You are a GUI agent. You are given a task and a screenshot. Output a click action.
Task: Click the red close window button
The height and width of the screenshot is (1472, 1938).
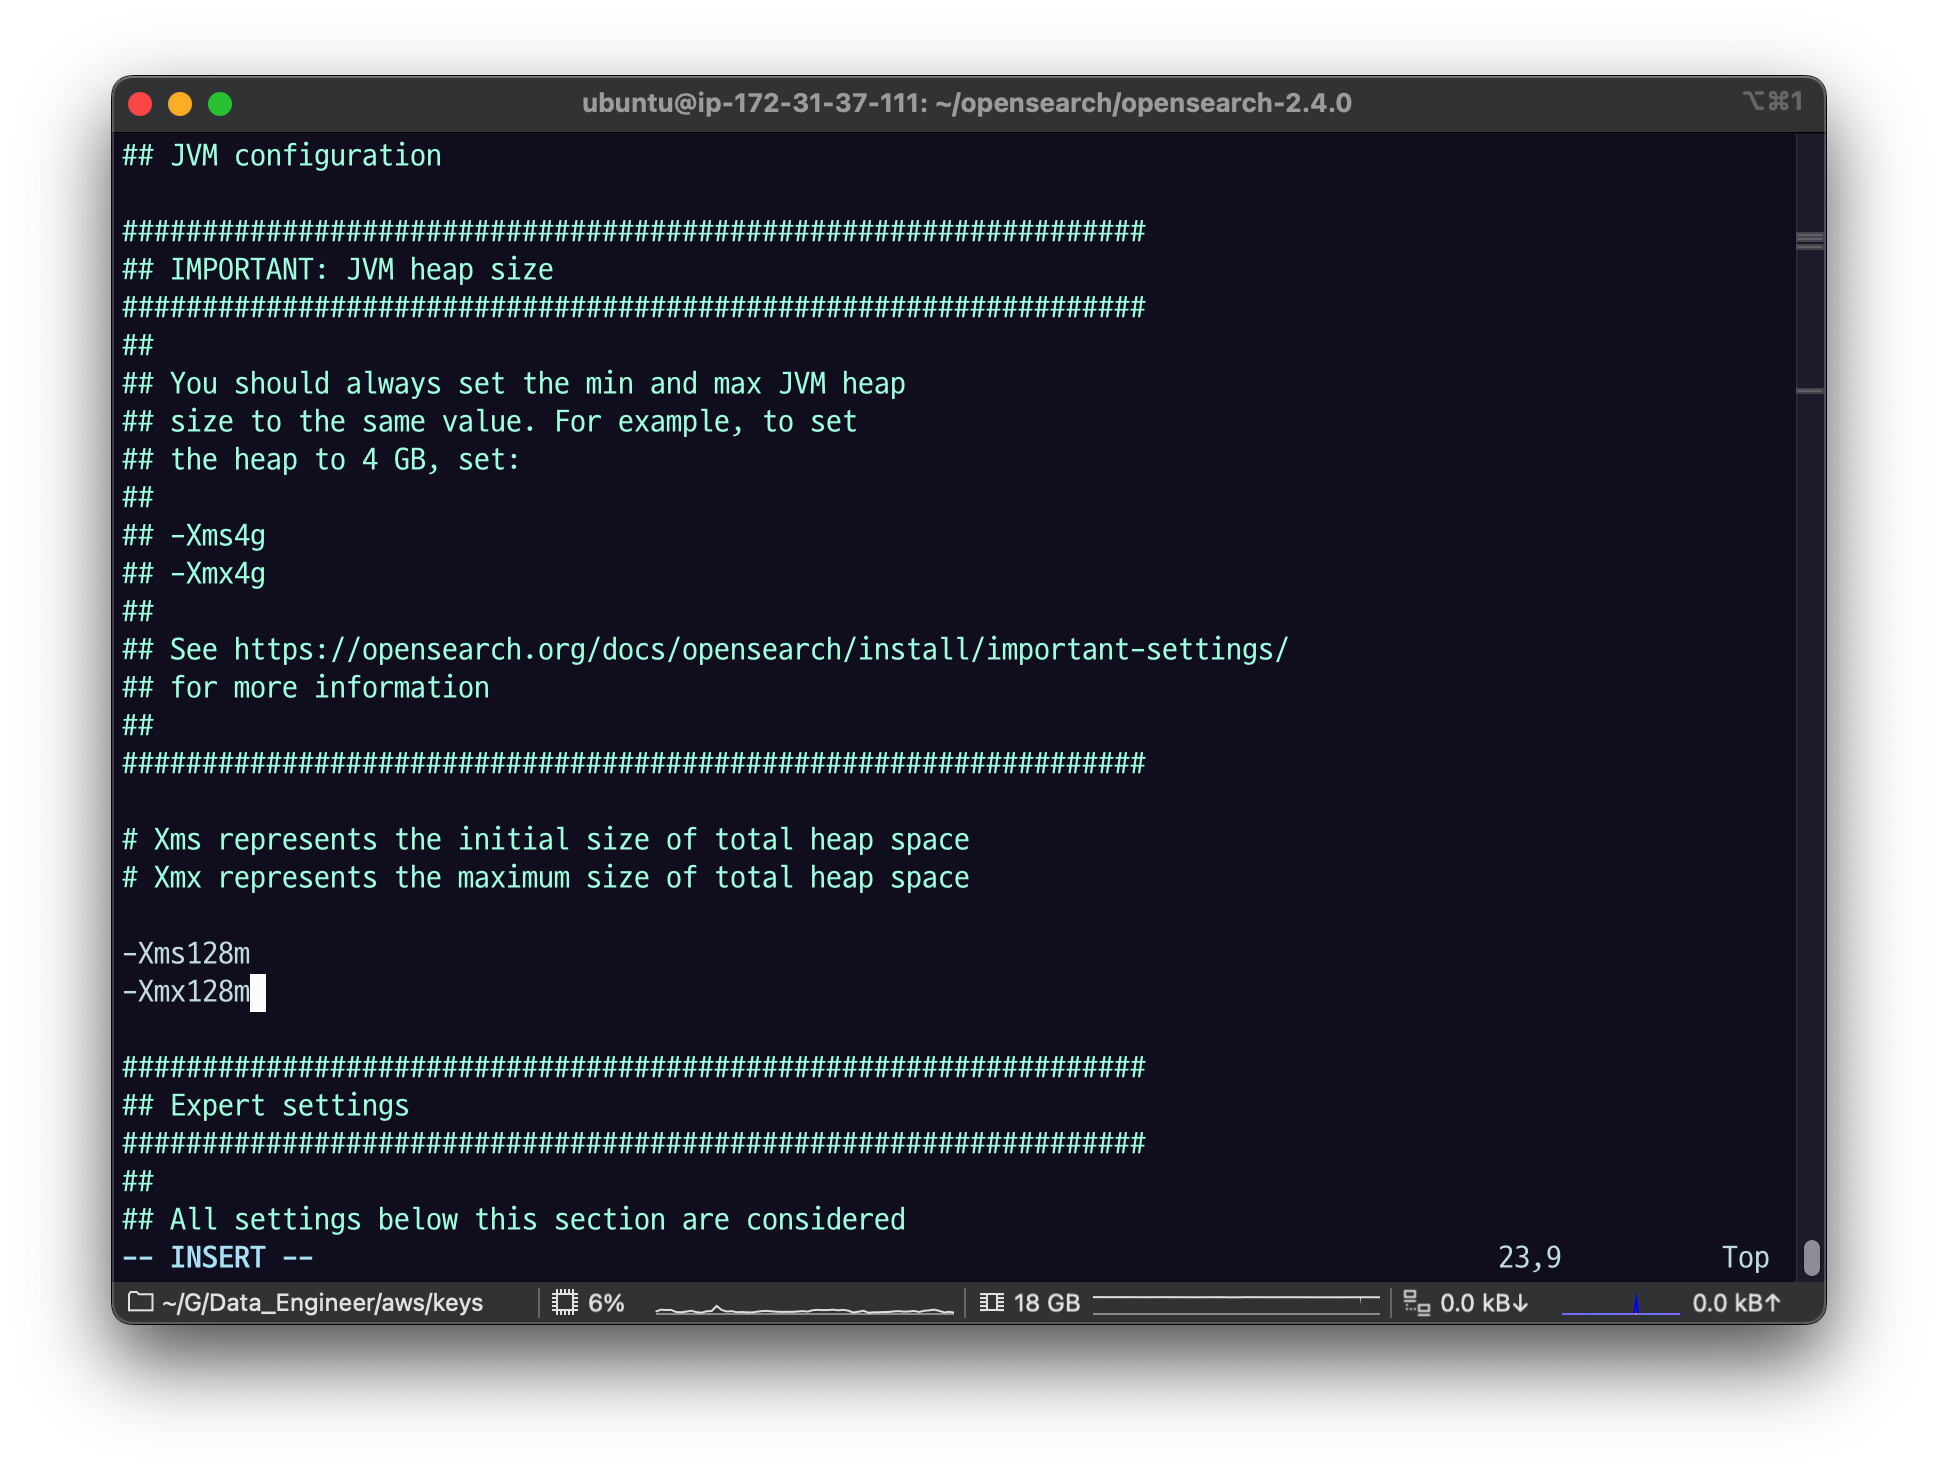click(140, 104)
